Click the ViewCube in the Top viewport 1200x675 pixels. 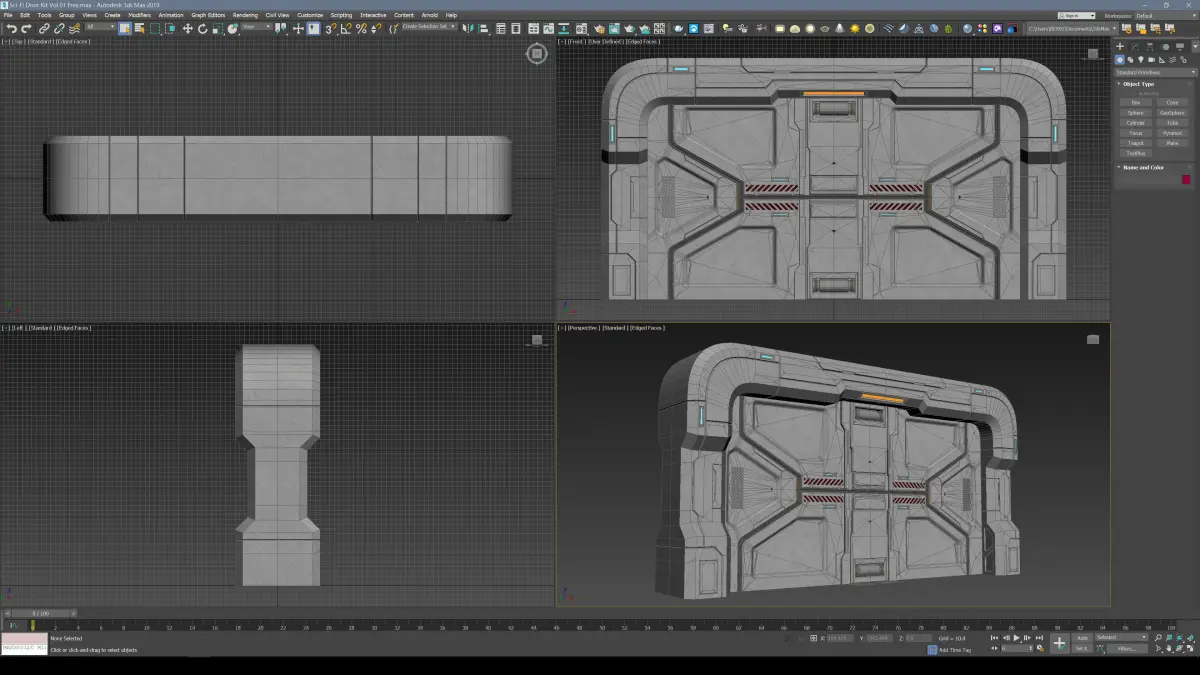click(537, 53)
